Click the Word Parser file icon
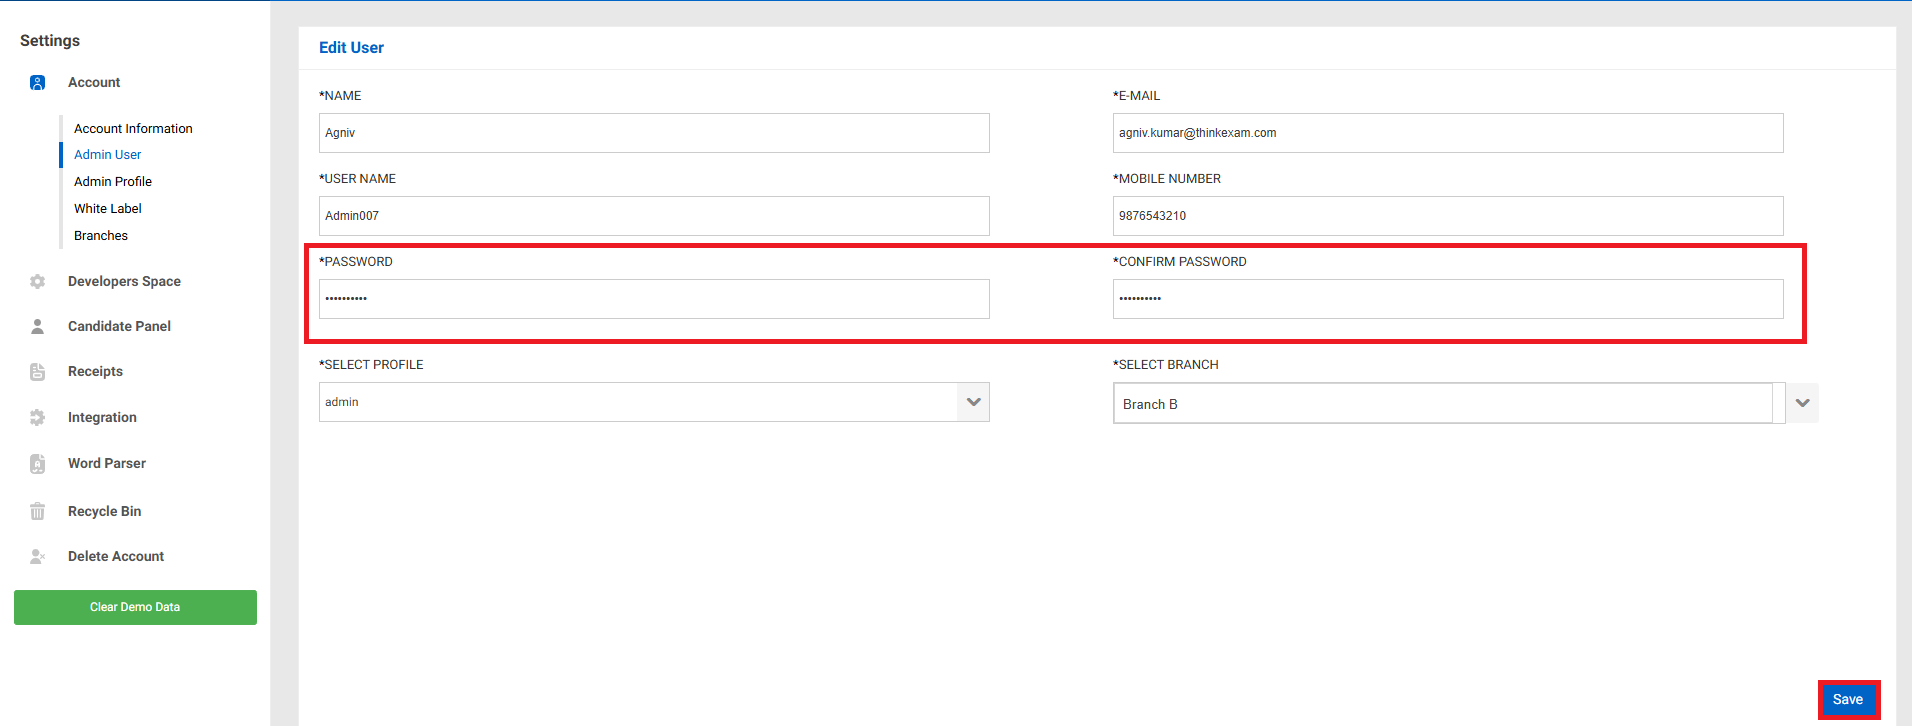 point(37,464)
